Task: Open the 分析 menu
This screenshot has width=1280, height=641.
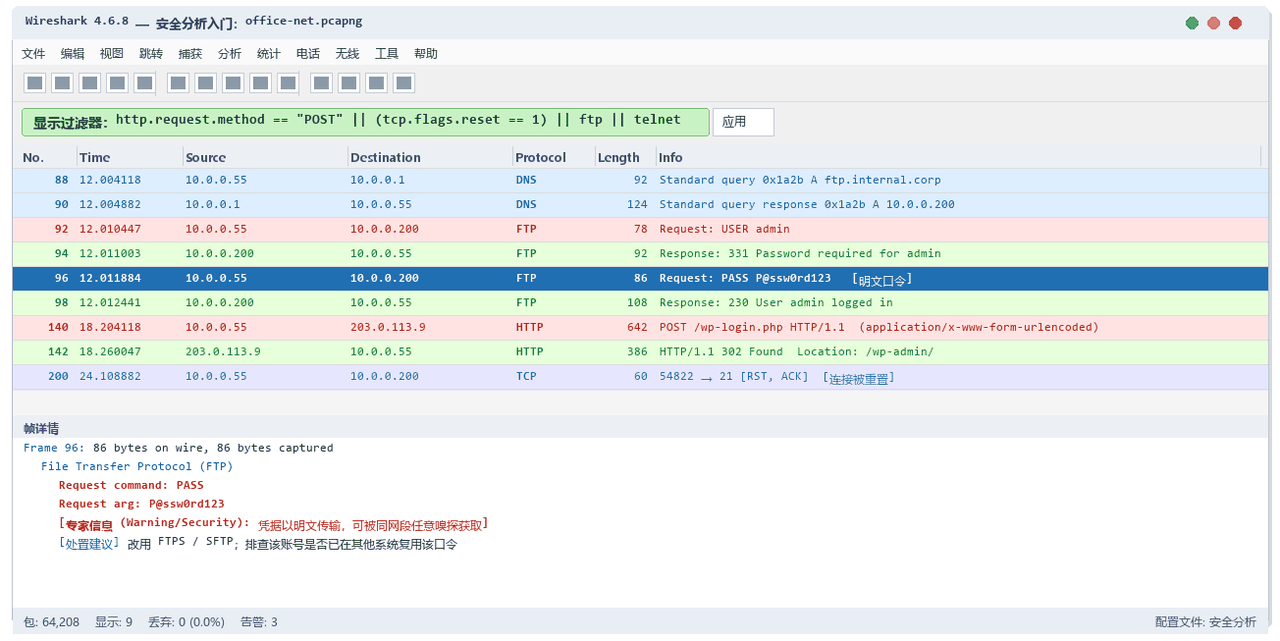Action: click(229, 54)
